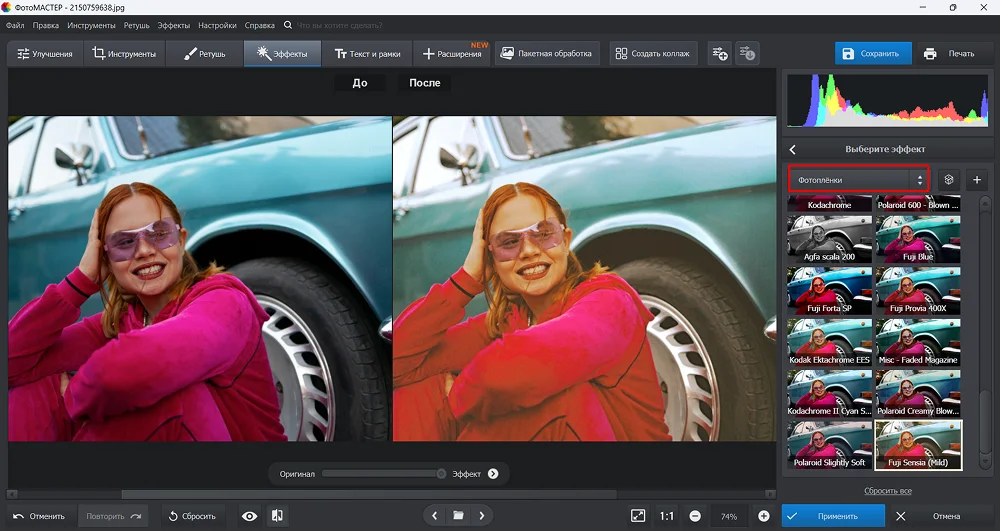Screen dimensions: 1000x531
Task: Select the Fuji Forta SP effect
Action: click(829, 290)
